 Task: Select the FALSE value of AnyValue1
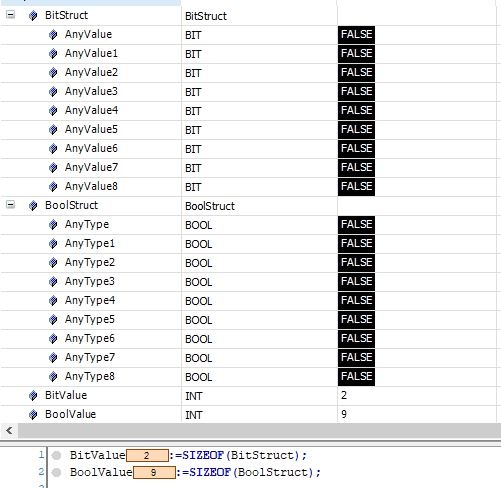356,53
